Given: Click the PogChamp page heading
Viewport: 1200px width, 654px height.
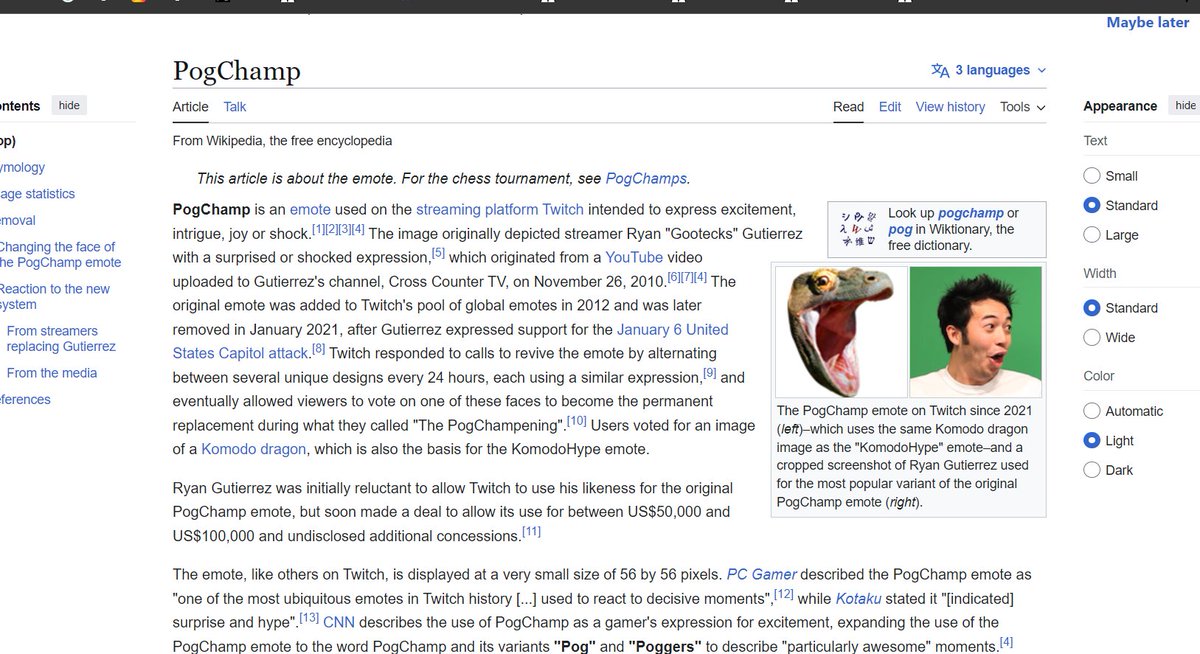Looking at the screenshot, I should click(237, 71).
